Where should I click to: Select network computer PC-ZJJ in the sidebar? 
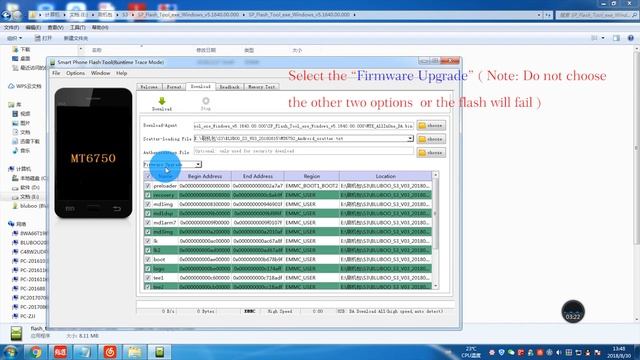[24, 316]
